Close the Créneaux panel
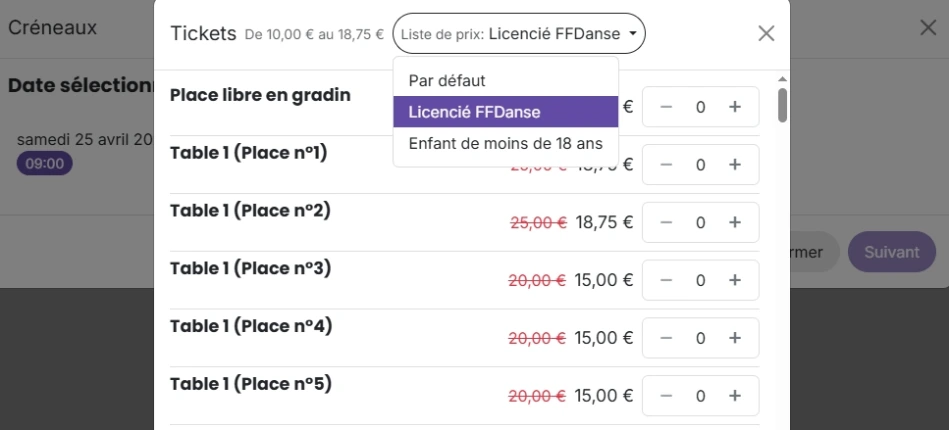949x430 pixels. click(x=928, y=28)
